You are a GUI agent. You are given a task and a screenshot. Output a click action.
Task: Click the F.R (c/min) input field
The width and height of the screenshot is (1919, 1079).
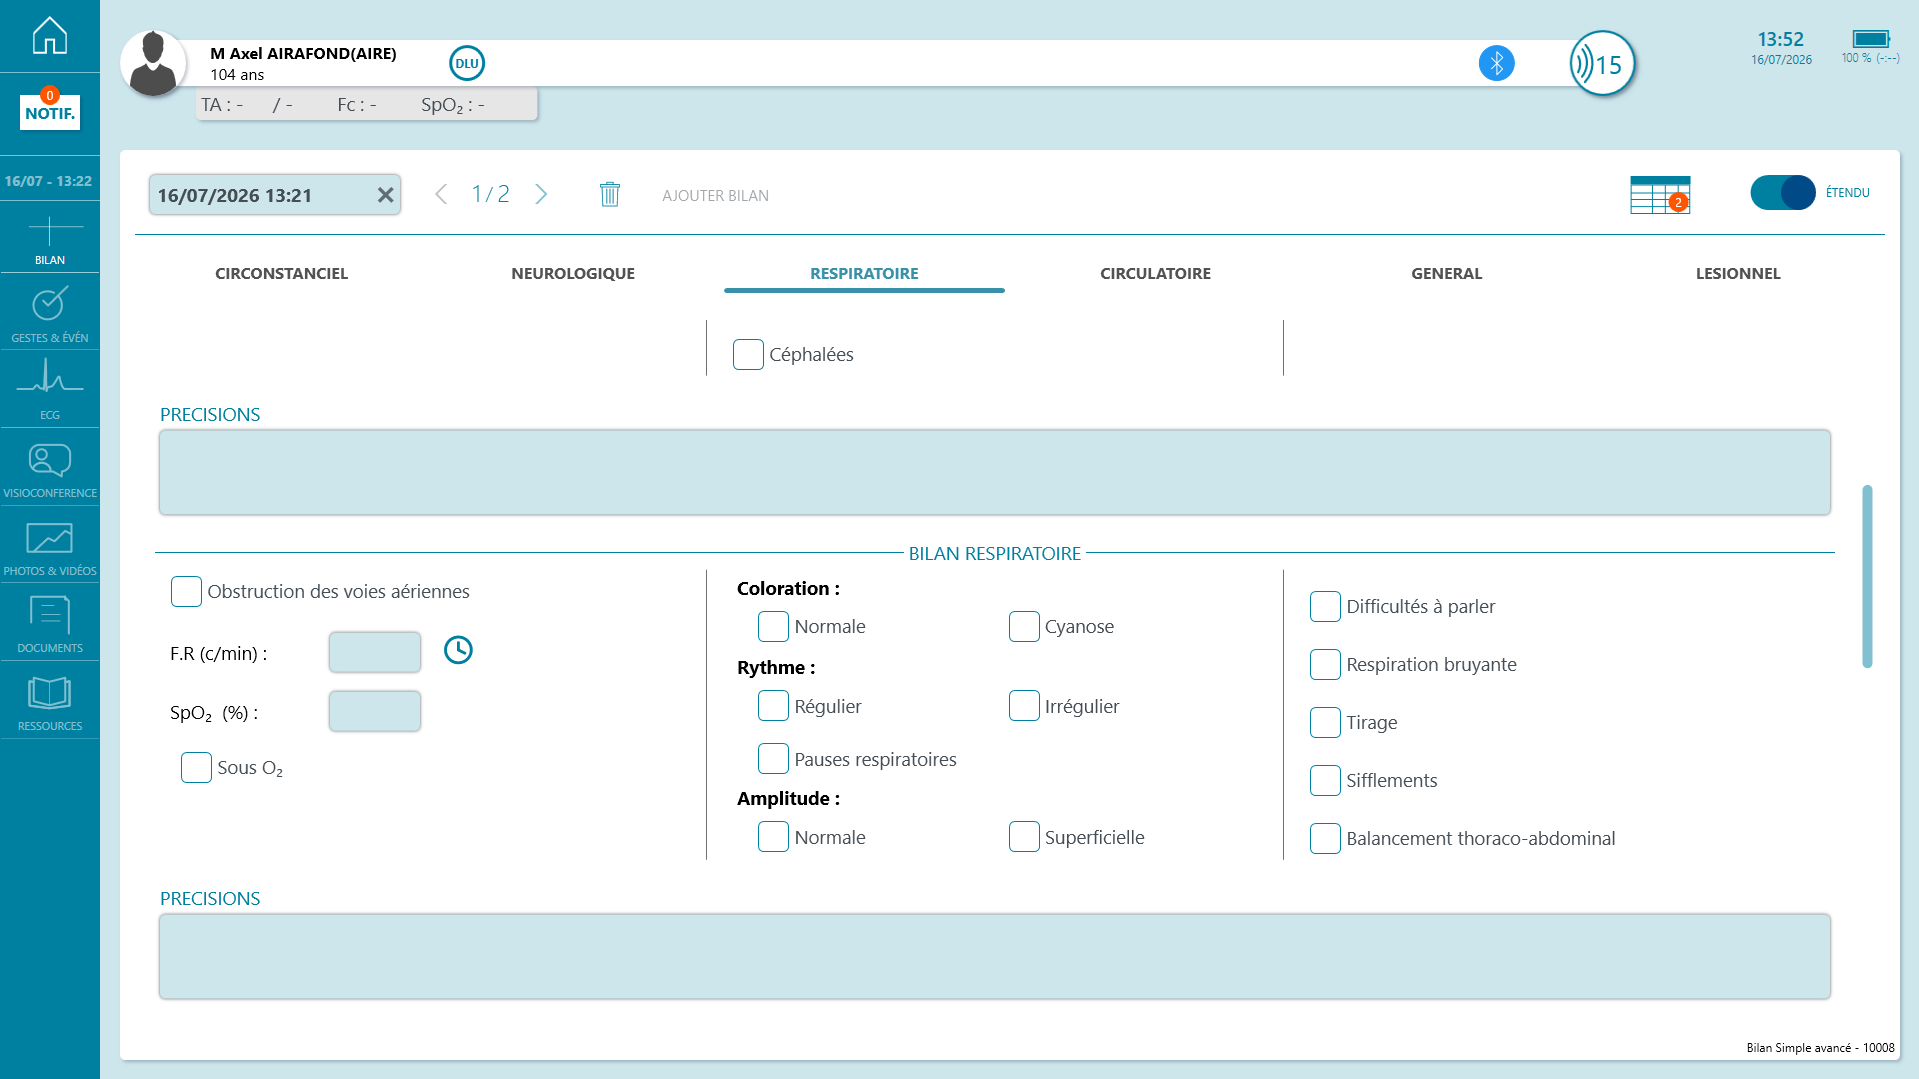pos(375,652)
